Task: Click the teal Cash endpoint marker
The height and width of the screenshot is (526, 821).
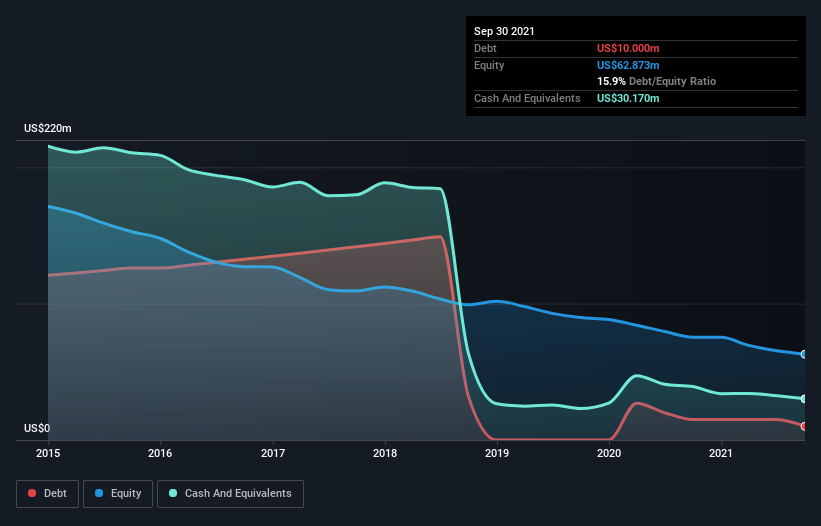Action: pyautogui.click(x=804, y=399)
